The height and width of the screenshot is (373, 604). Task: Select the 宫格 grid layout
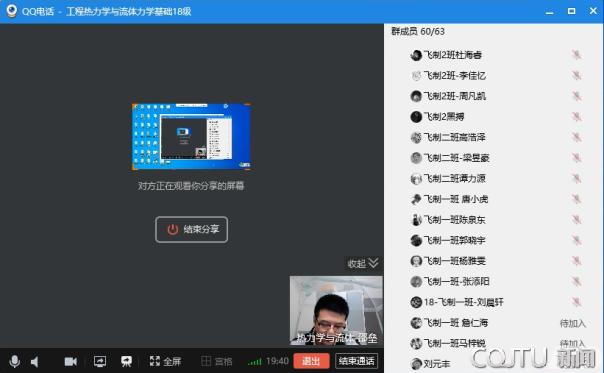click(216, 361)
